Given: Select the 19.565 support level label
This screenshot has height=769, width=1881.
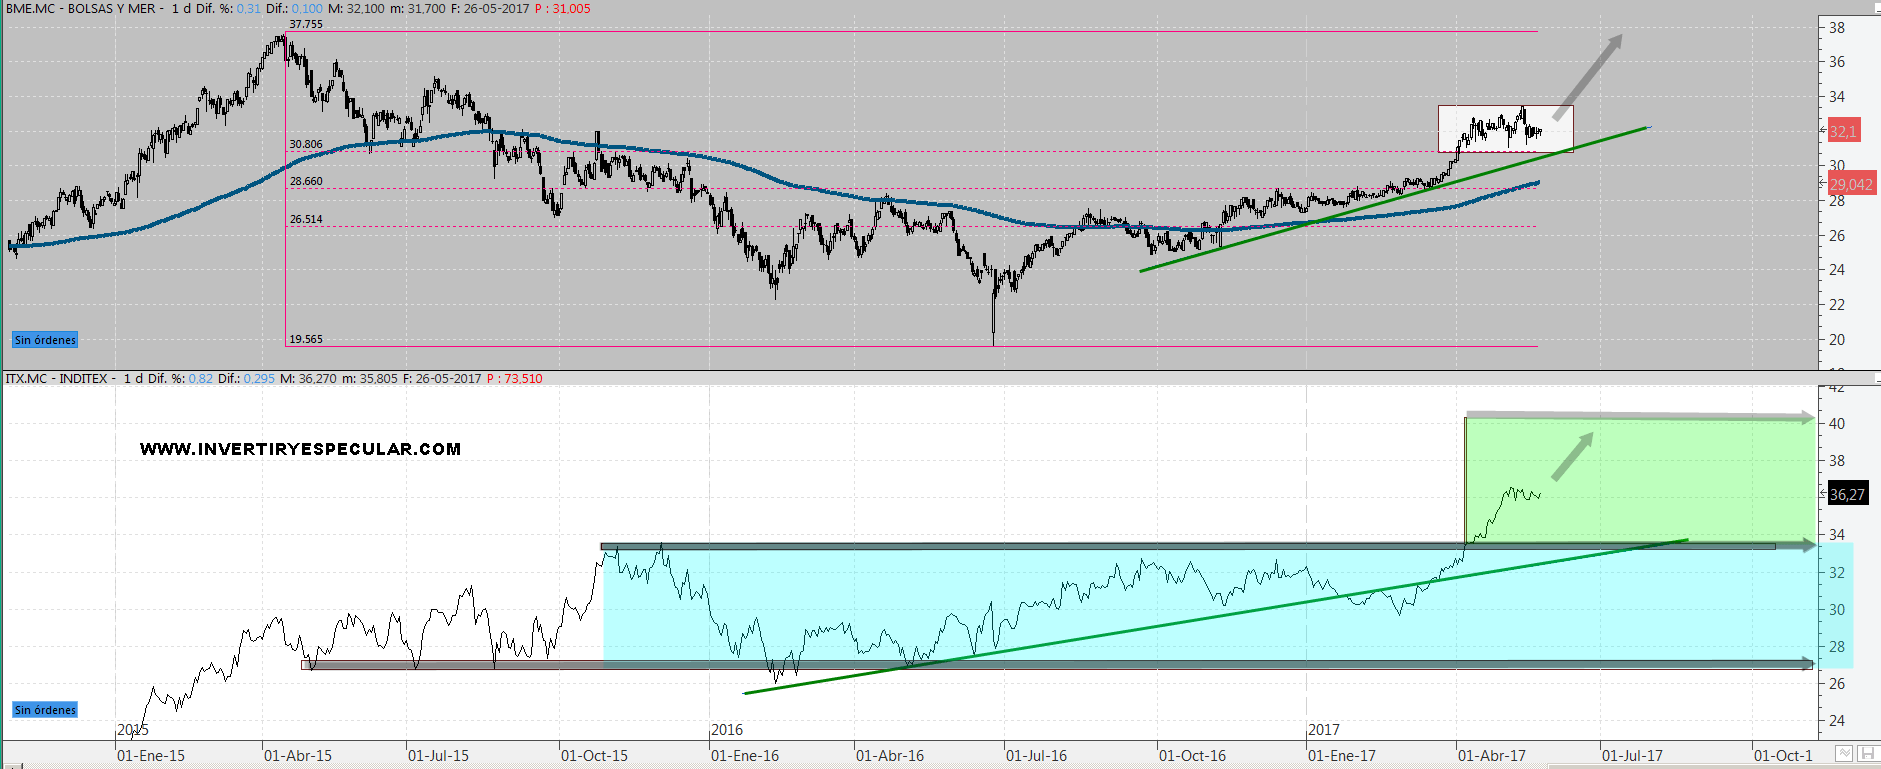Looking at the screenshot, I should click(x=306, y=339).
